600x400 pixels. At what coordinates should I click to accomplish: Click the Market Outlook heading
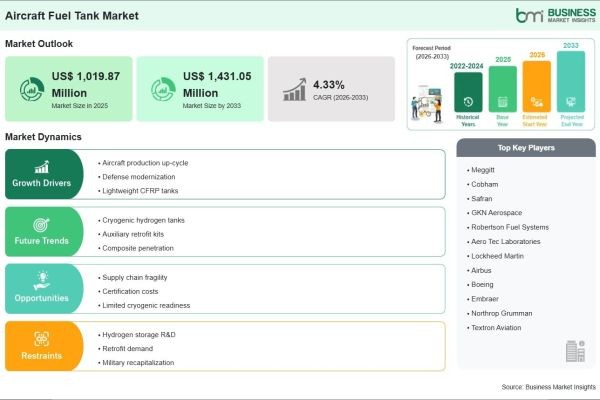39,44
